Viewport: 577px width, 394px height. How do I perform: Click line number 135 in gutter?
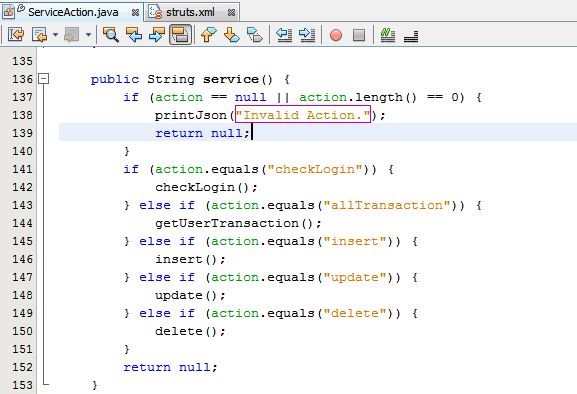click(x=22, y=61)
